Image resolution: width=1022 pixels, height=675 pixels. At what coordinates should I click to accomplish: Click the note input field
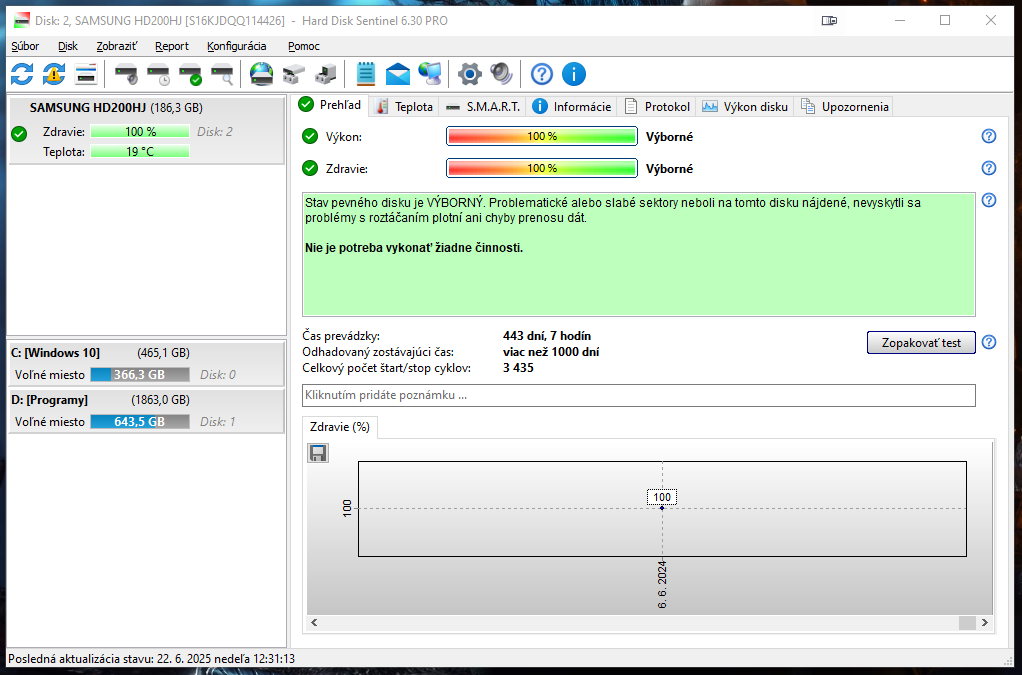tap(638, 395)
